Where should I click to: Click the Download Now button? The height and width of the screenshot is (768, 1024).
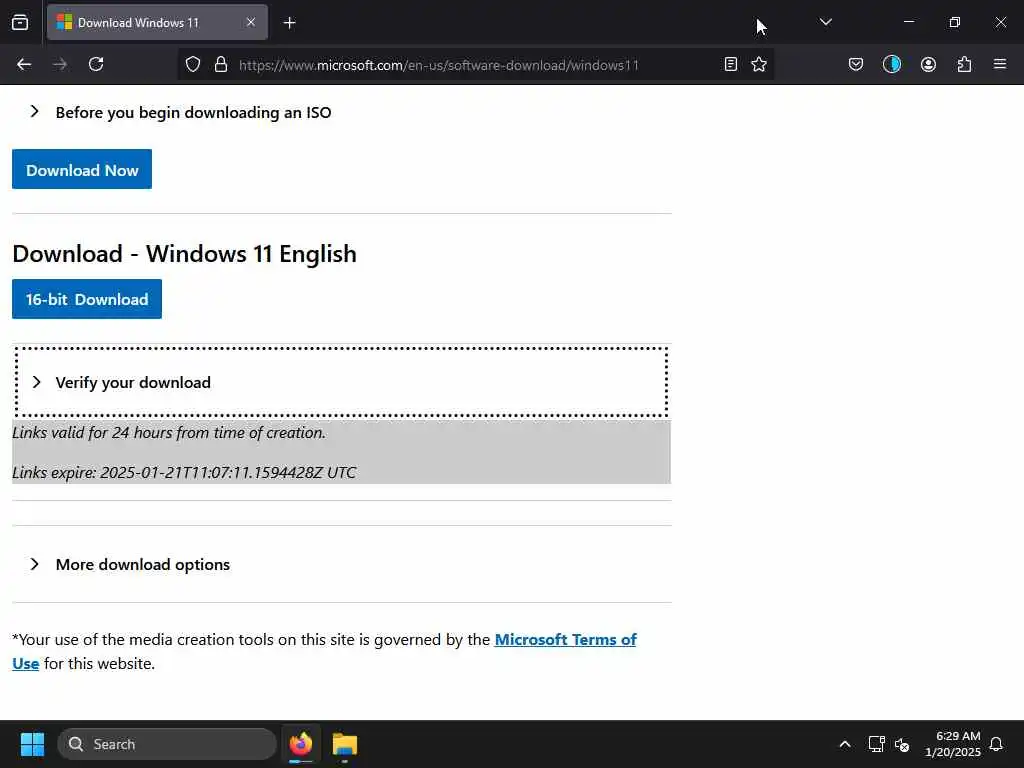(x=82, y=170)
